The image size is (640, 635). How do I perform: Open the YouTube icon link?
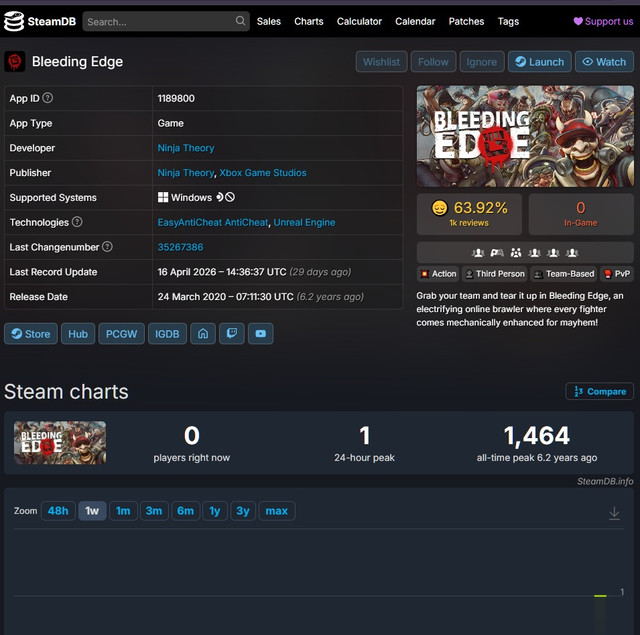coord(261,334)
